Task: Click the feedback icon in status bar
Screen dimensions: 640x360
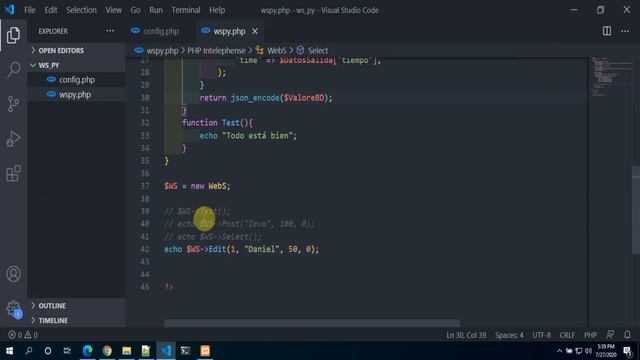Action: (610, 335)
